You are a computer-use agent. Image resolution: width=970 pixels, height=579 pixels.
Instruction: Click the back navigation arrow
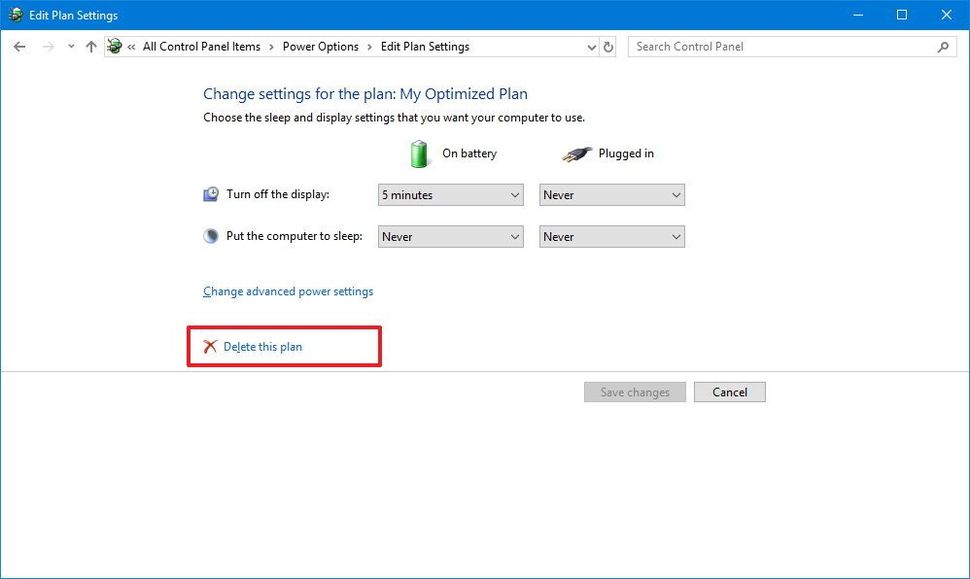19,46
